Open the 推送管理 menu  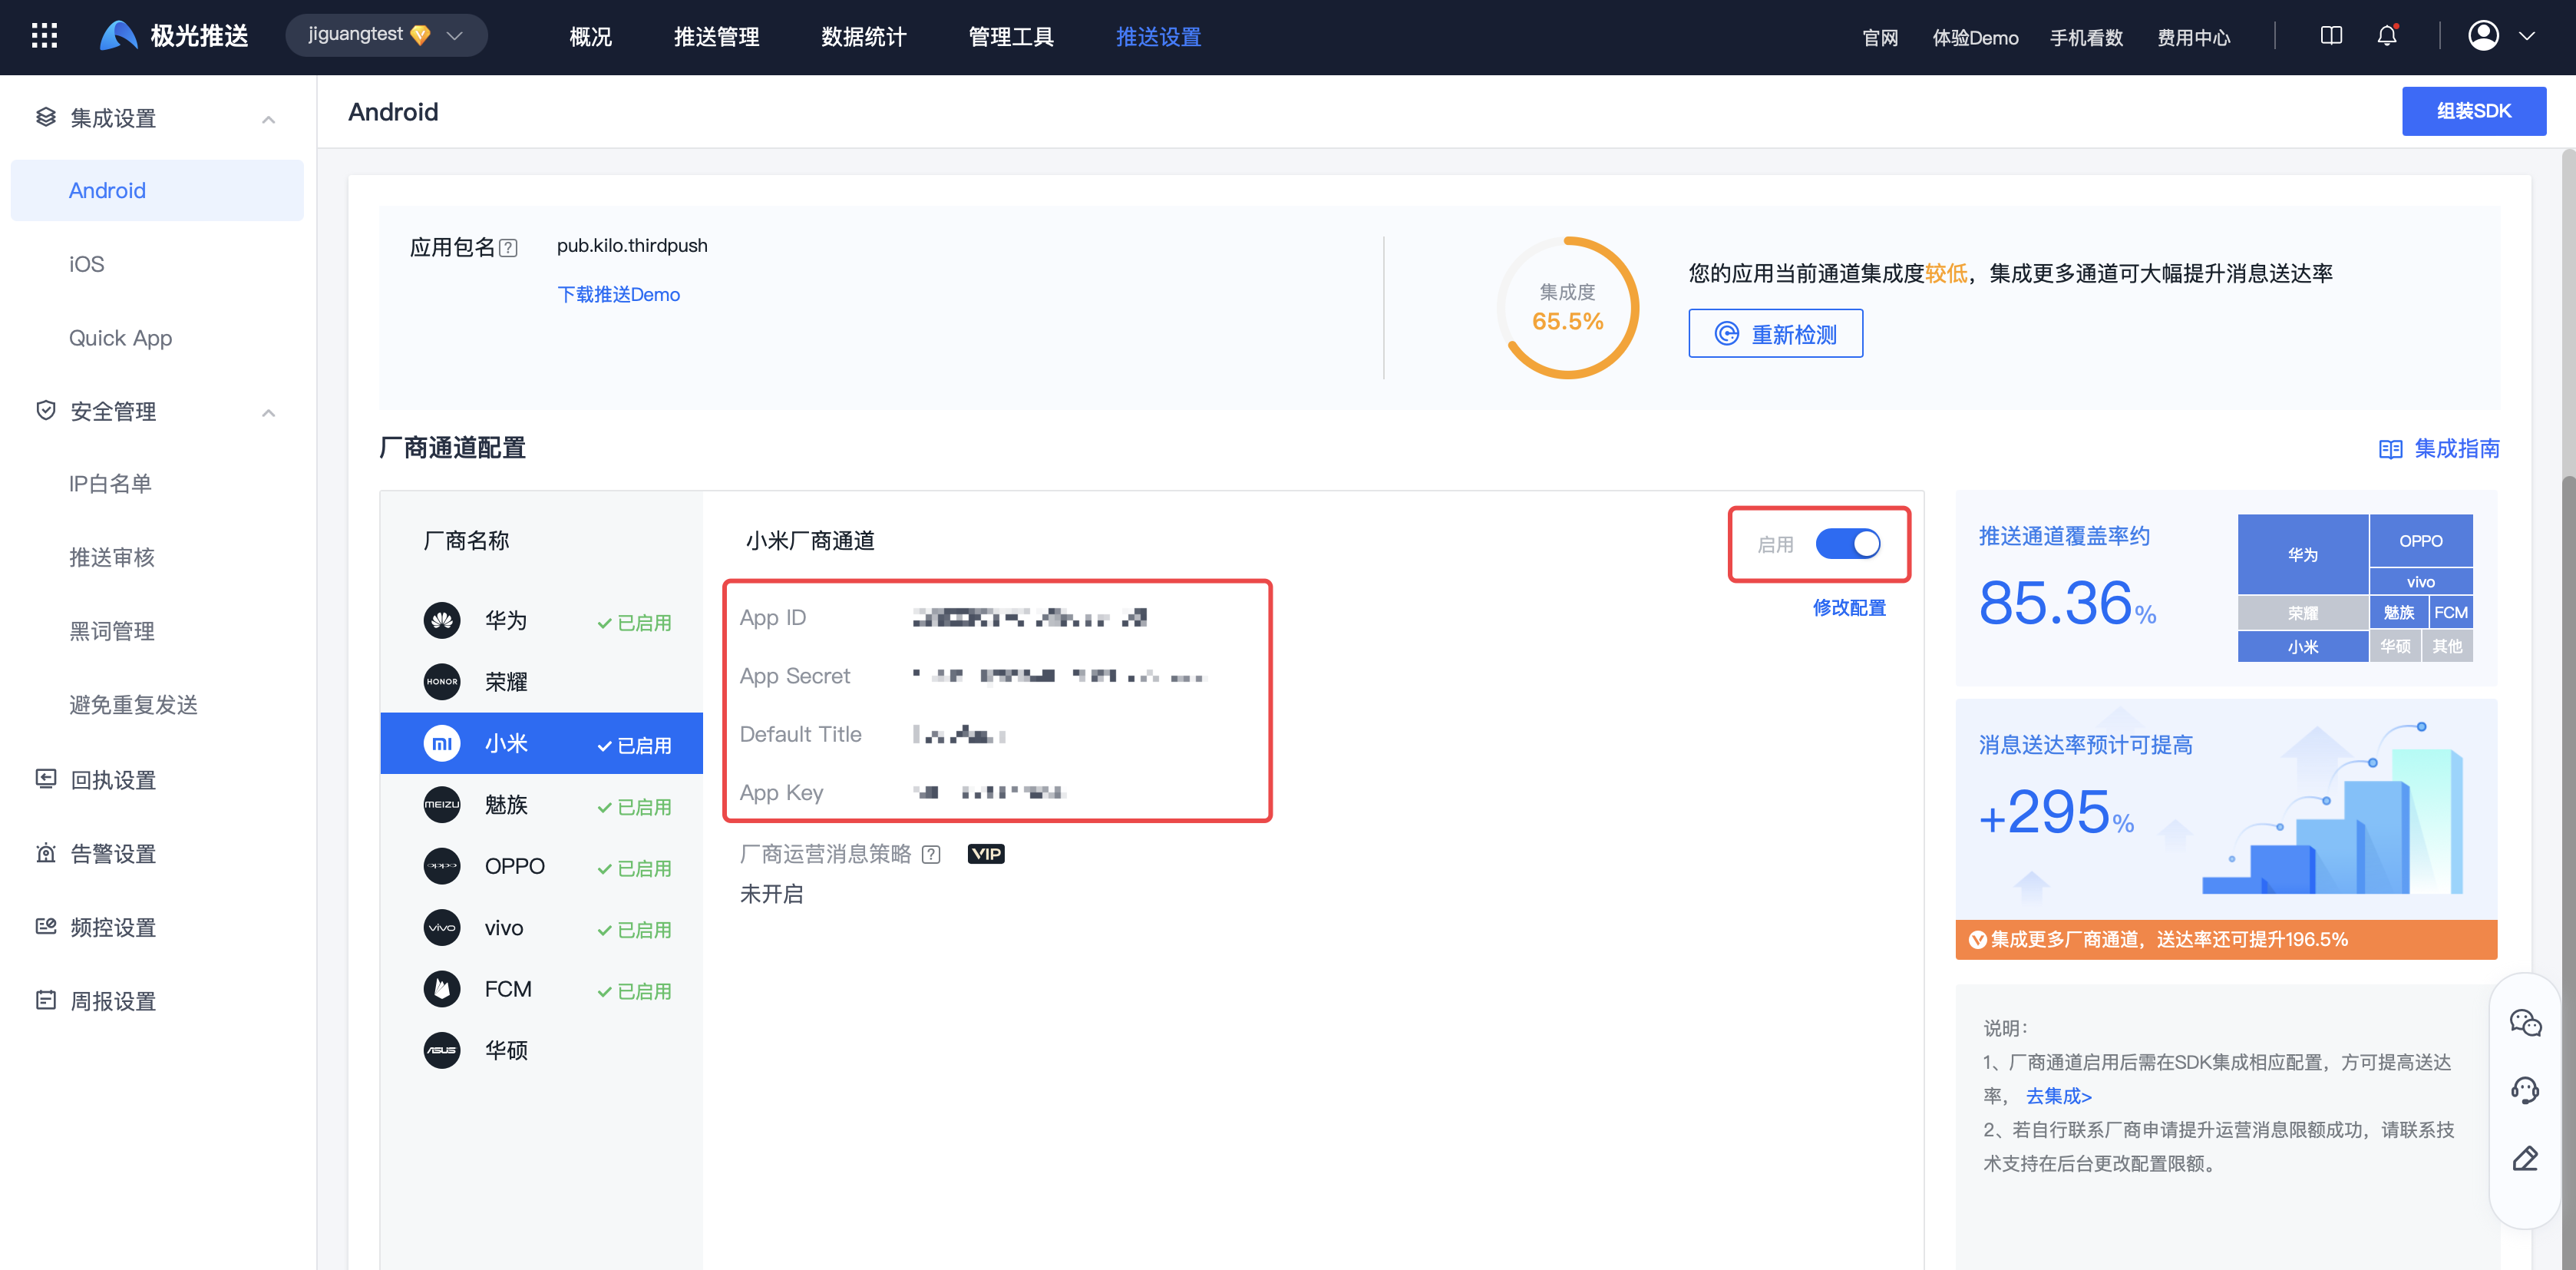click(716, 37)
